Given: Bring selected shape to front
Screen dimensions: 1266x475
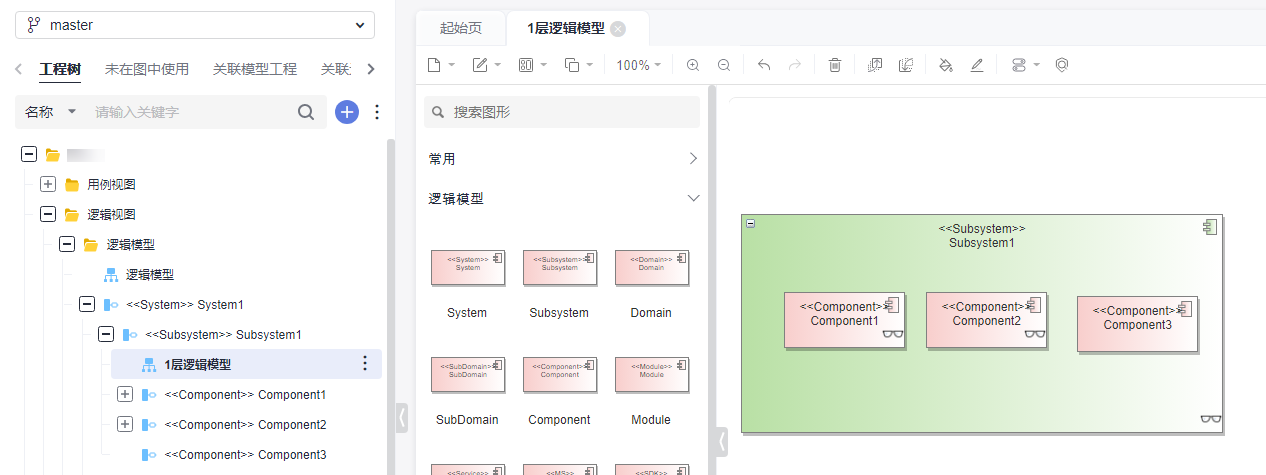Looking at the screenshot, I should pyautogui.click(x=875, y=65).
